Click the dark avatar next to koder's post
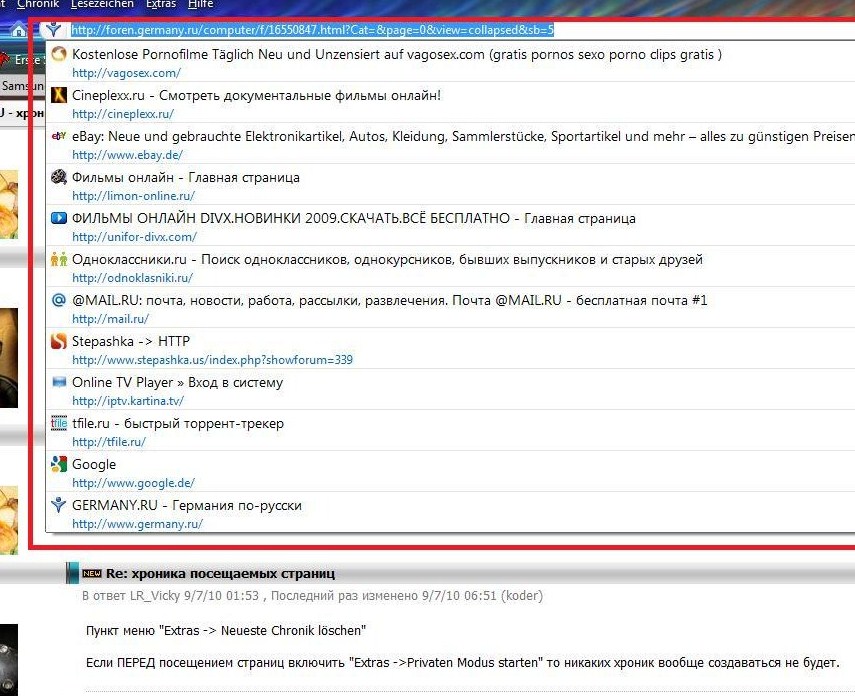Viewport: 855px width, 696px height. 9,660
